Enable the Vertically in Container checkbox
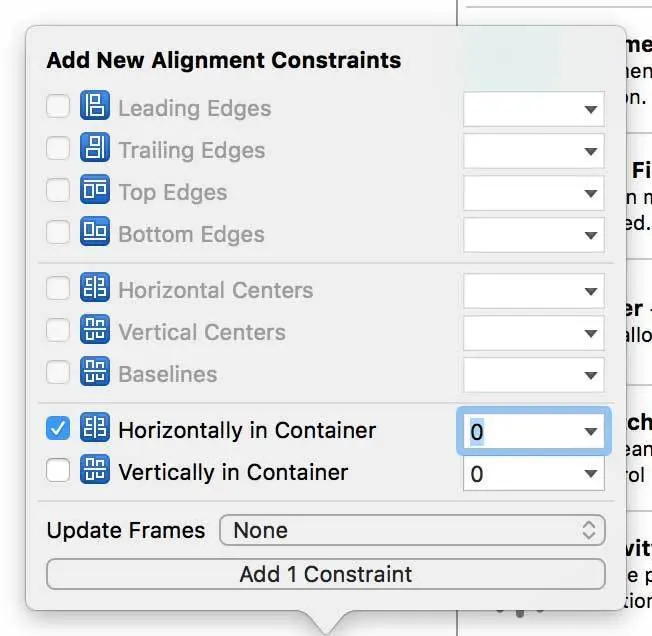This screenshot has width=652, height=636. (x=59, y=471)
